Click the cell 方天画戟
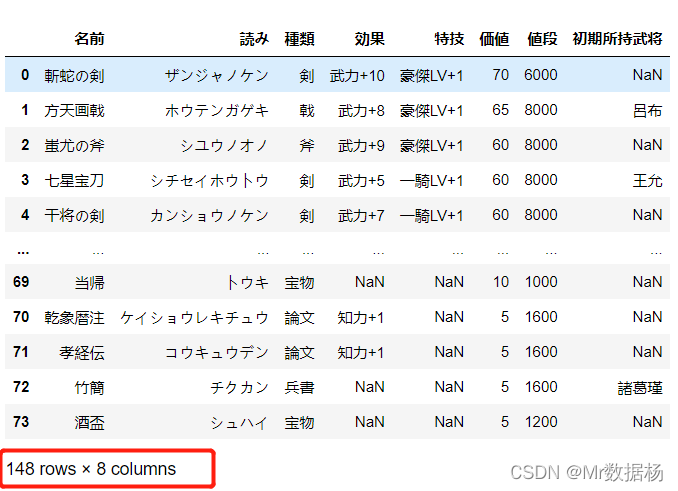The height and width of the screenshot is (491, 678). coord(74,110)
